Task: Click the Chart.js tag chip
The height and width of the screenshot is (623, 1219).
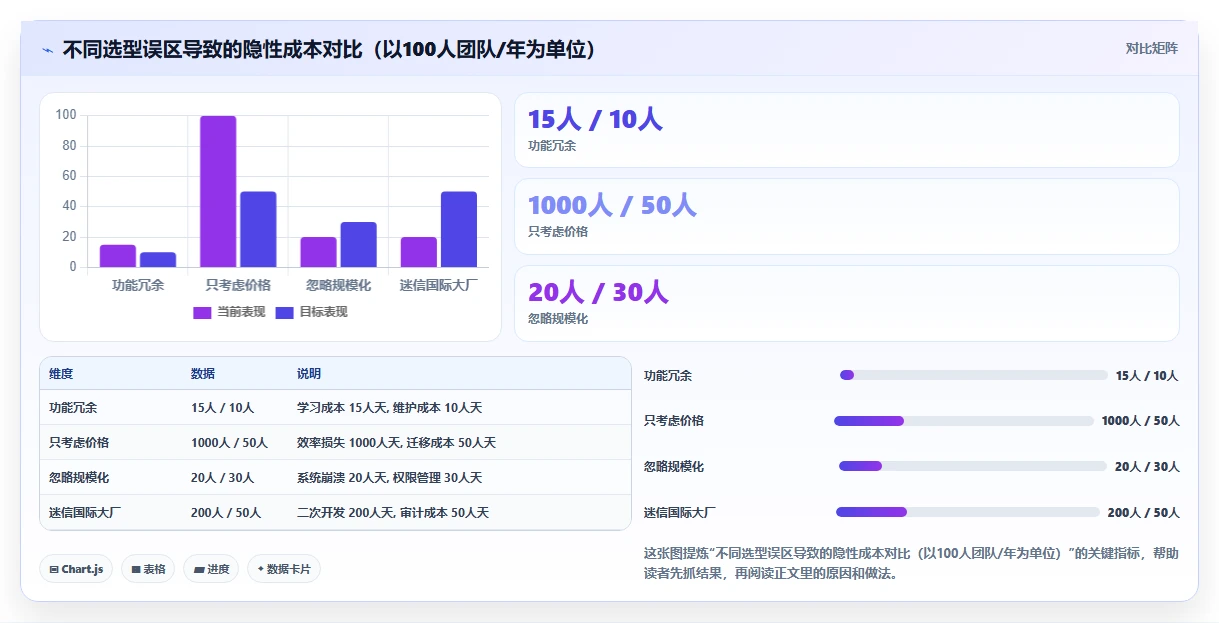Action: click(76, 569)
